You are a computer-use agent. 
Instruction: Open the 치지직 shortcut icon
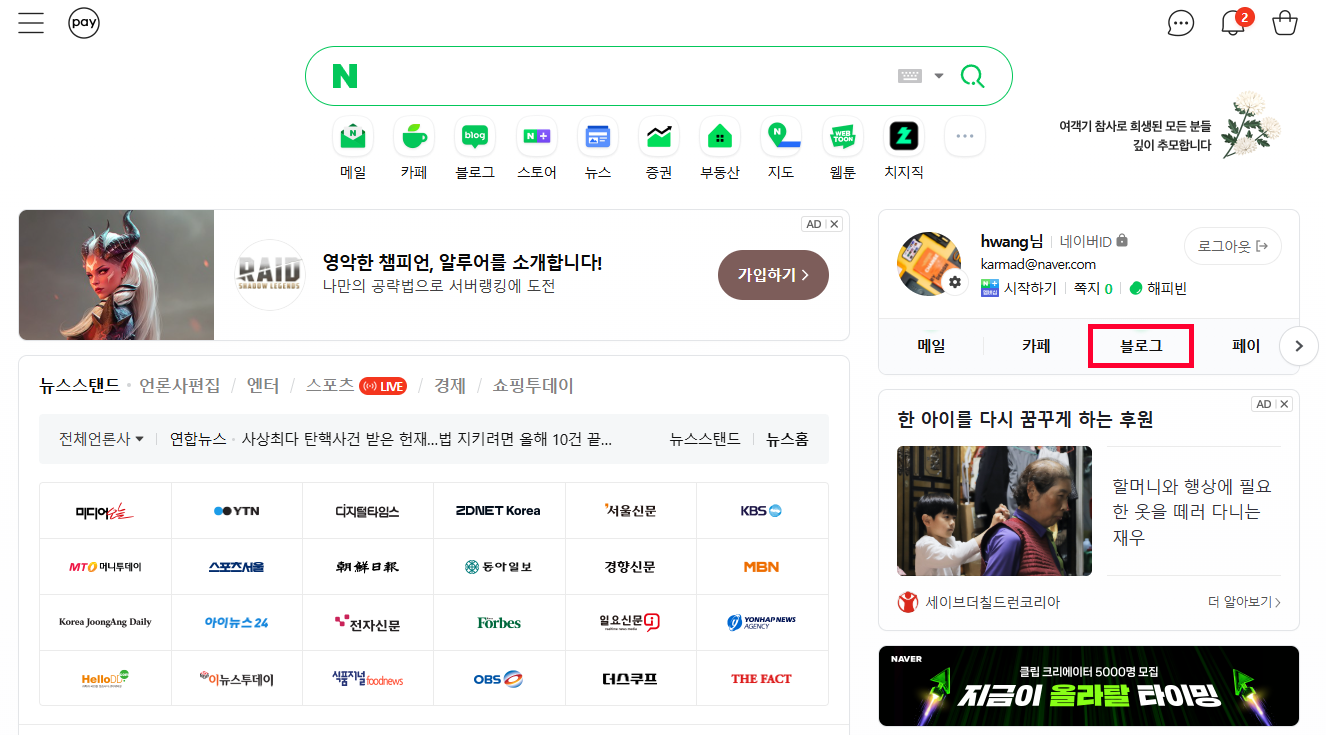coord(904,137)
